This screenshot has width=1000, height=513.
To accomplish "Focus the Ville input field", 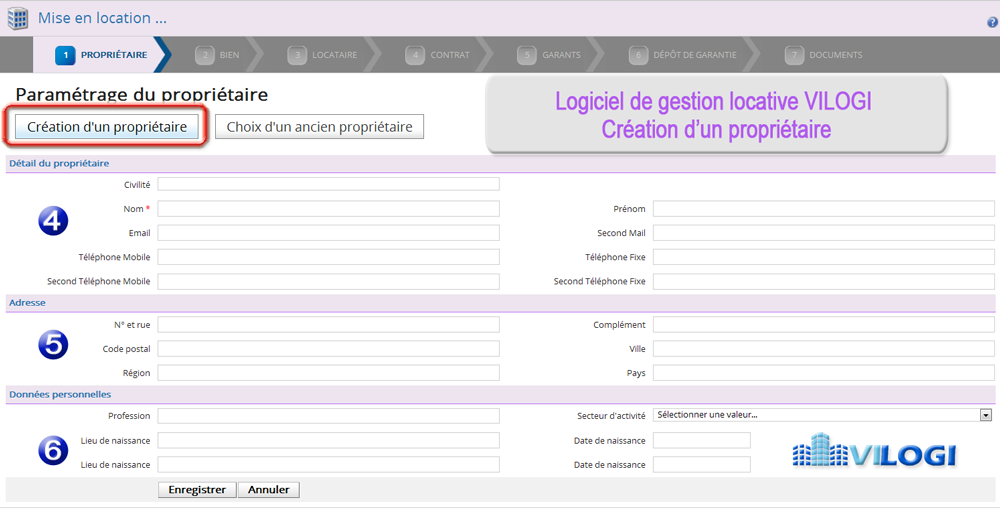I will [823, 349].
